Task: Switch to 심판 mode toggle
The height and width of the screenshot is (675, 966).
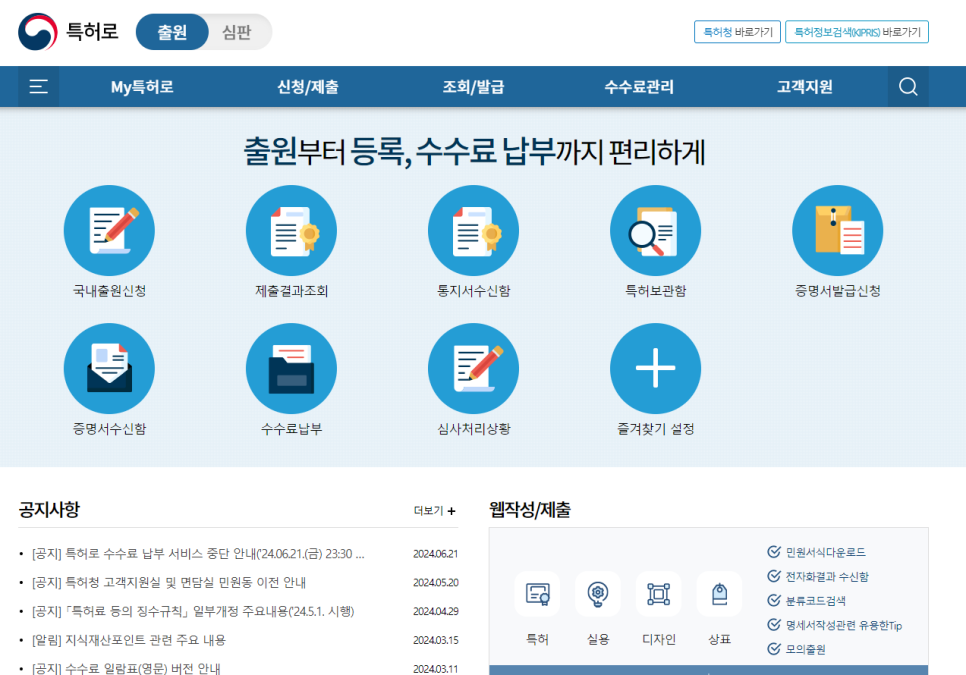Action: [237, 32]
